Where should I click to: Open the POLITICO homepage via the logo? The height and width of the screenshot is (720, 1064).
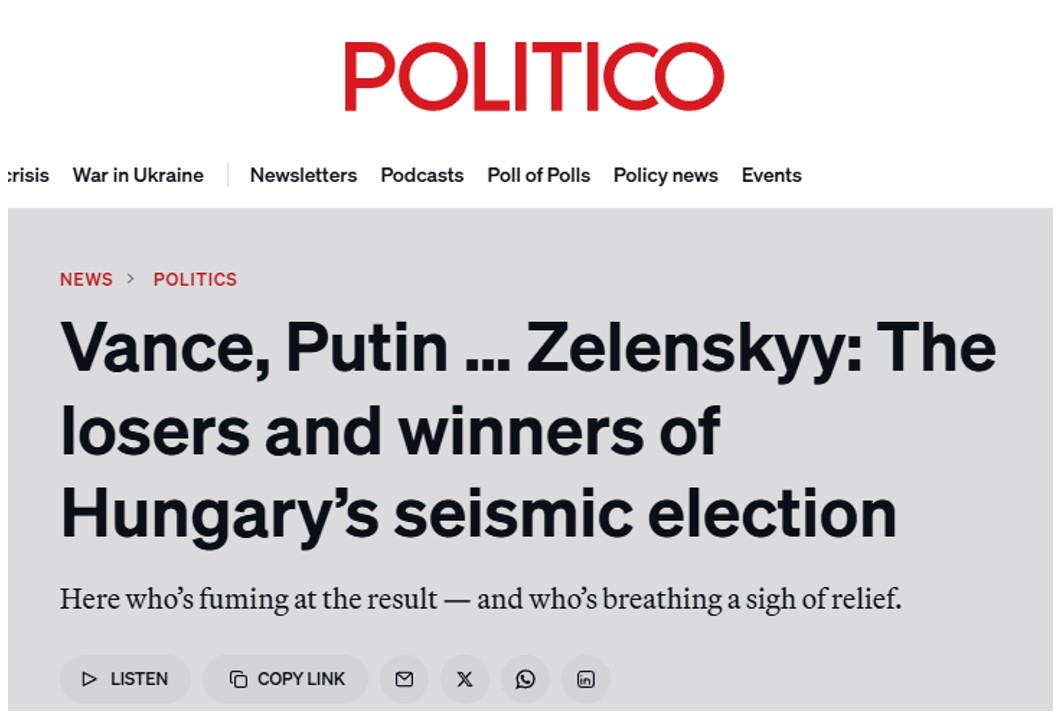(533, 75)
